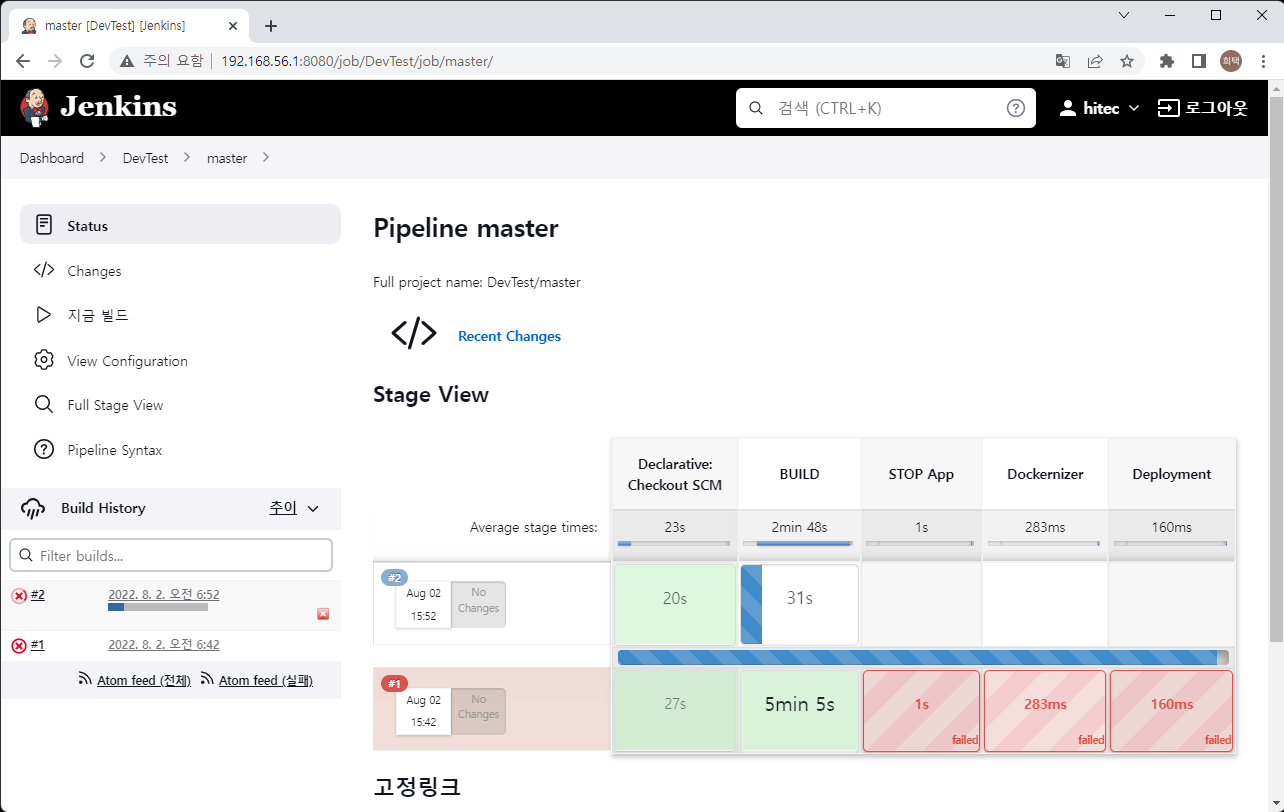1284x812 pixels.
Task: Click the Dashboard breadcrumb link
Action: click(52, 158)
